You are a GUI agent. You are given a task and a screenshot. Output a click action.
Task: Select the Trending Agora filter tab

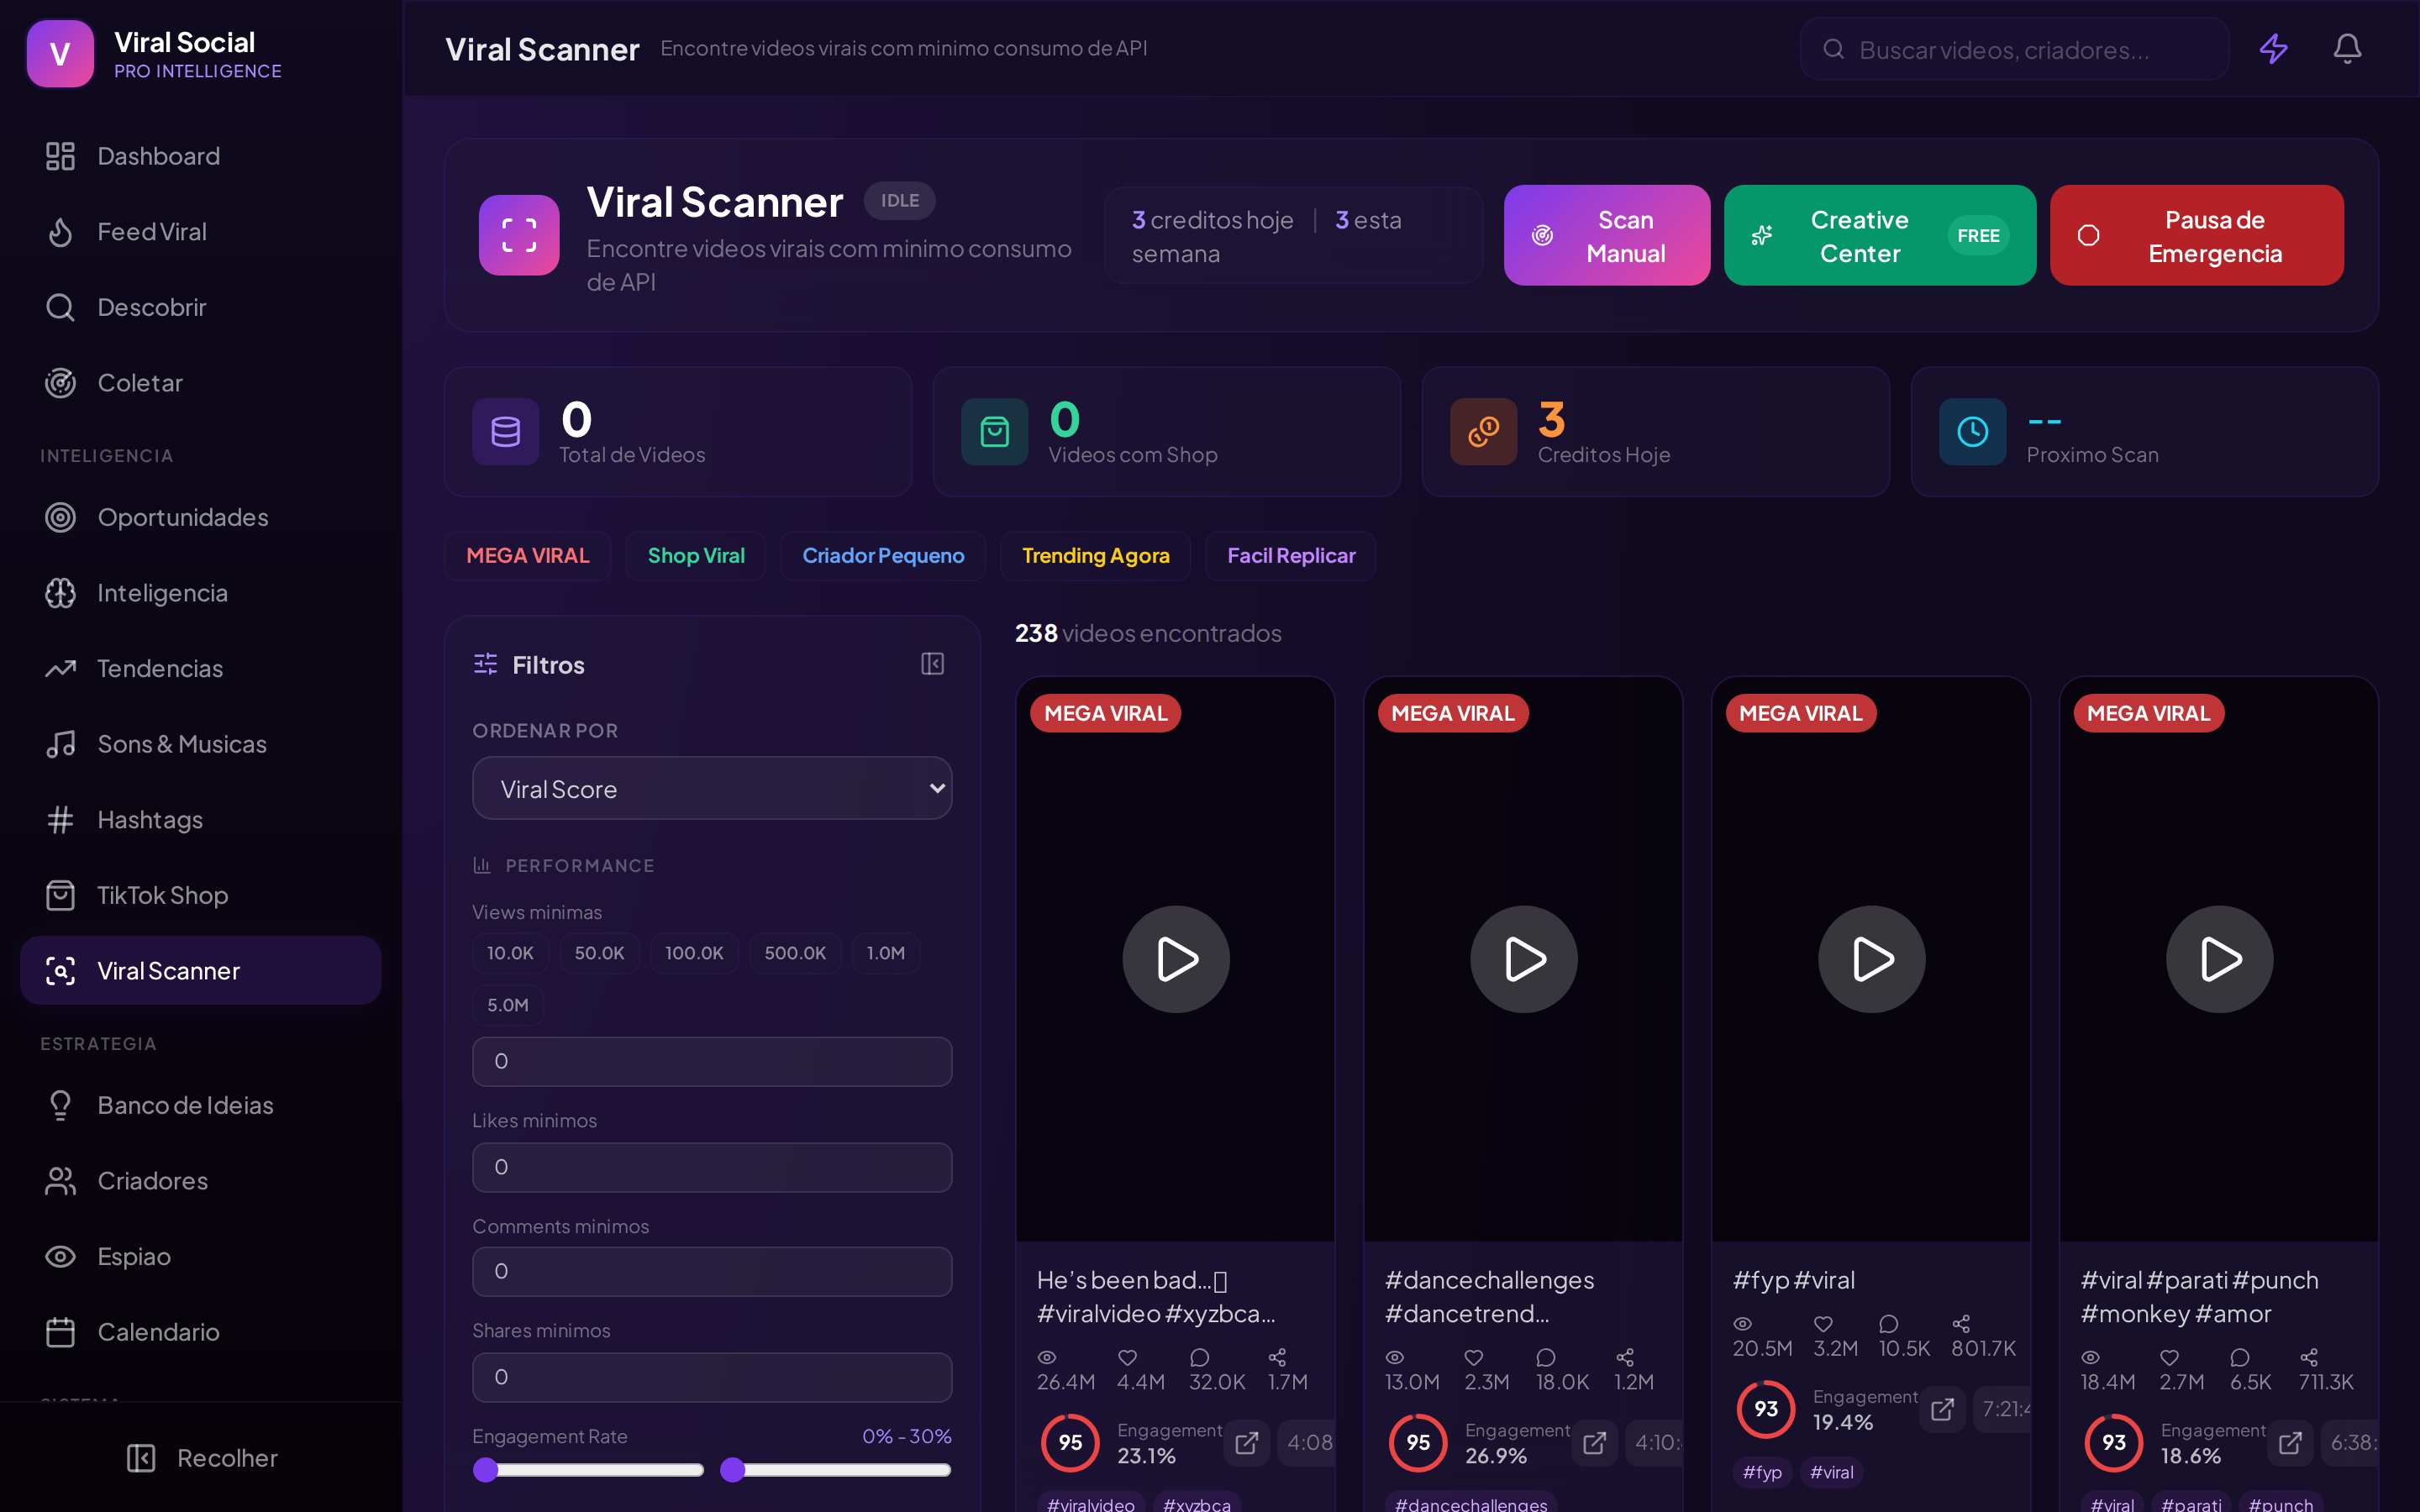point(1095,556)
